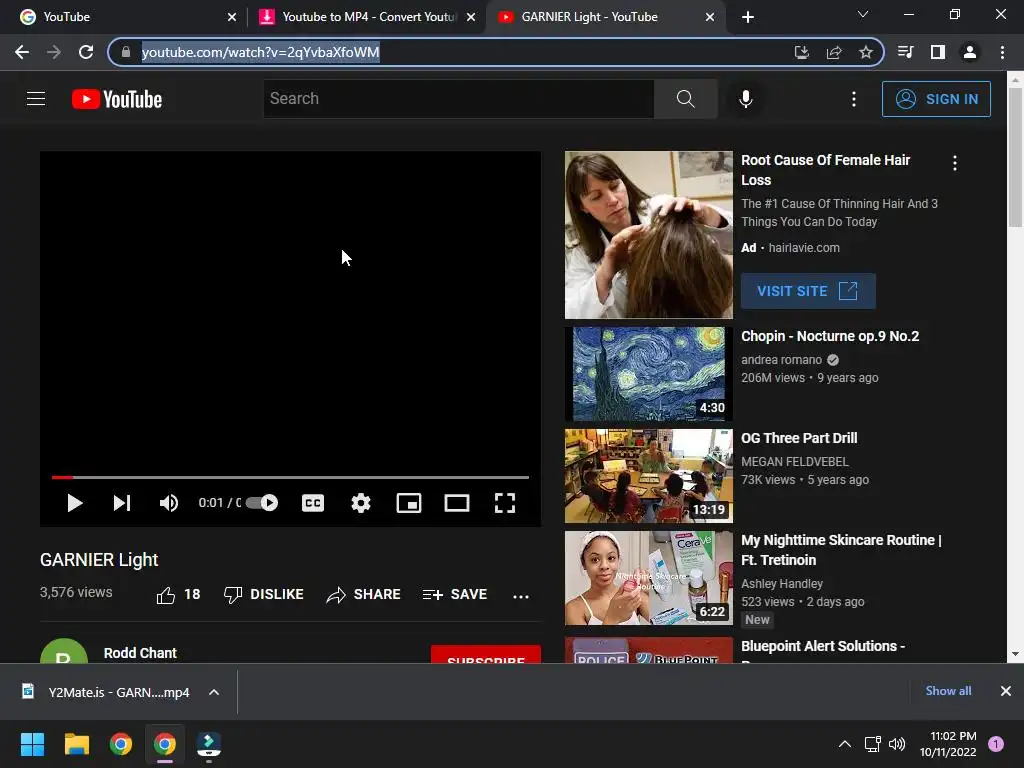Open more actions ellipsis under video
This screenshot has height=768, width=1024.
pyautogui.click(x=520, y=596)
